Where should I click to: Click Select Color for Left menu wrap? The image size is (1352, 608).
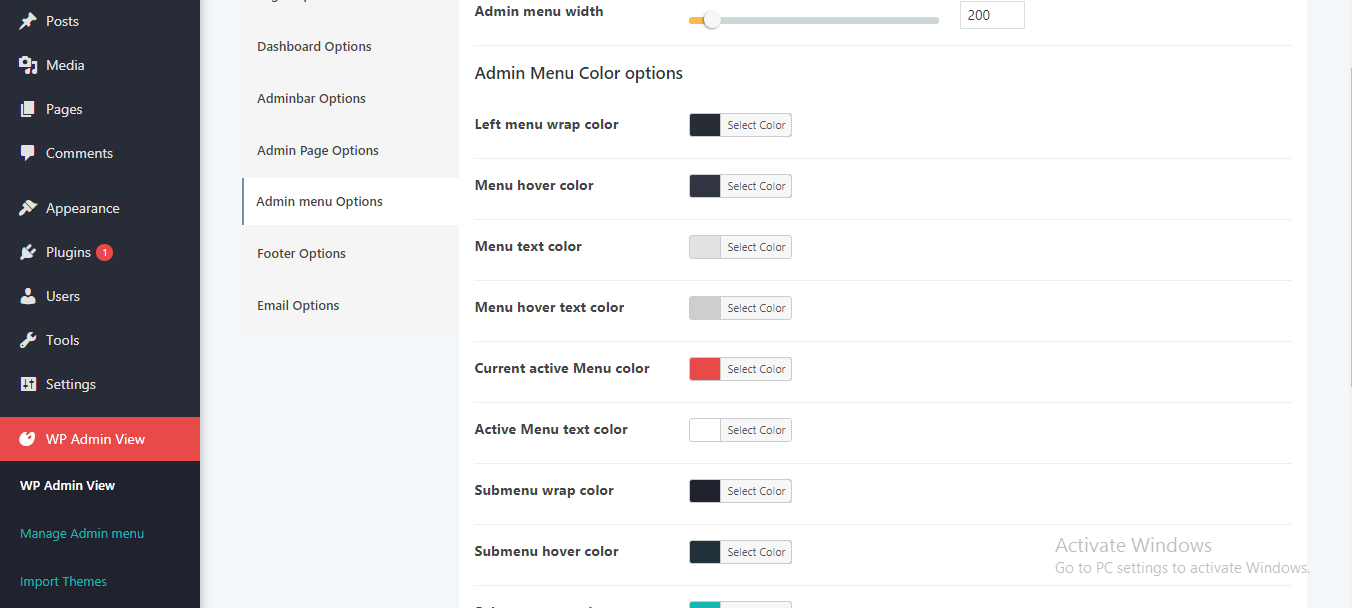tap(756, 125)
